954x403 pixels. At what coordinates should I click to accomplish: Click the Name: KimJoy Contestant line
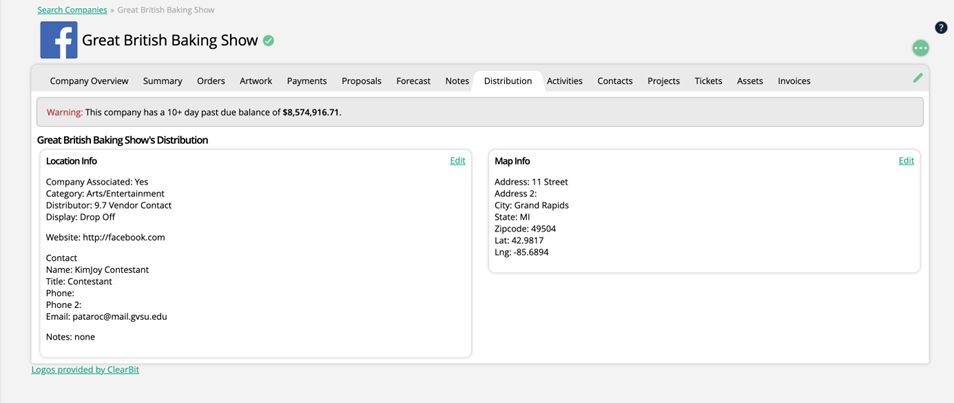click(97, 270)
